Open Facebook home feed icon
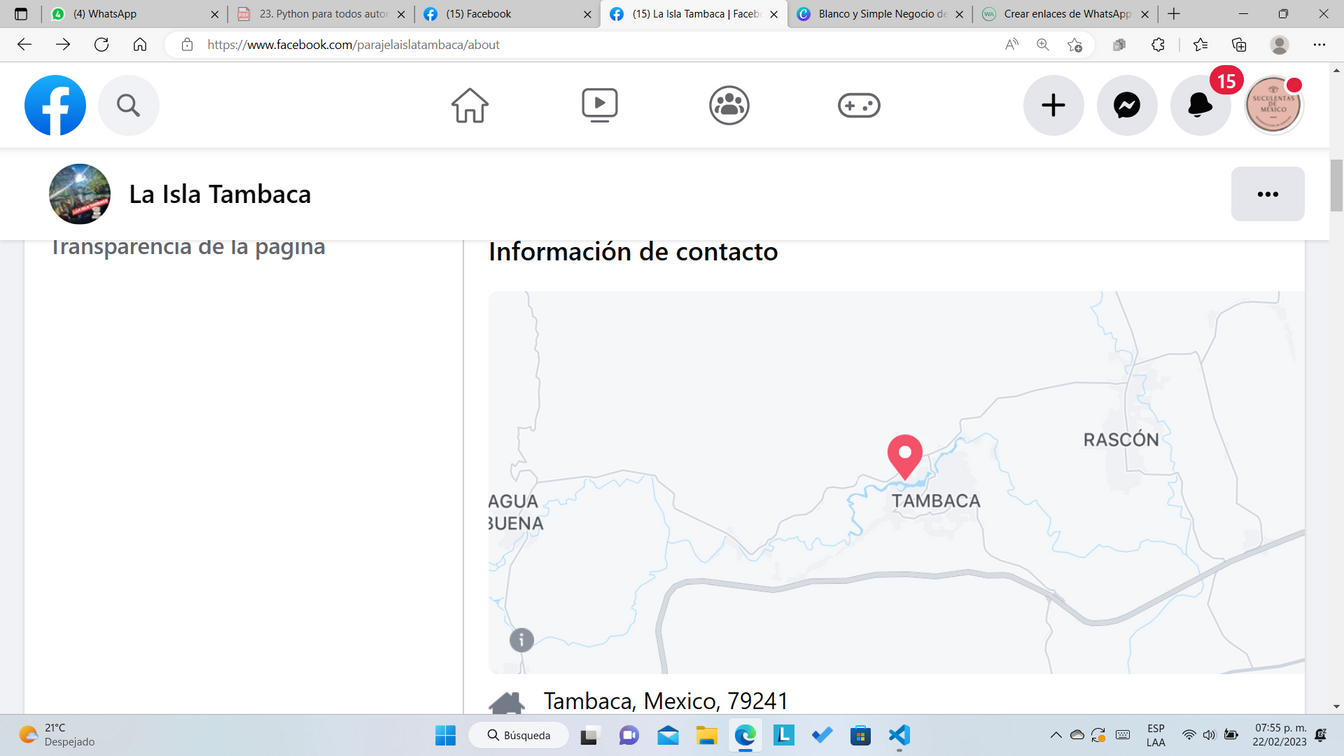Viewport: 1344px width, 756px height. [469, 105]
